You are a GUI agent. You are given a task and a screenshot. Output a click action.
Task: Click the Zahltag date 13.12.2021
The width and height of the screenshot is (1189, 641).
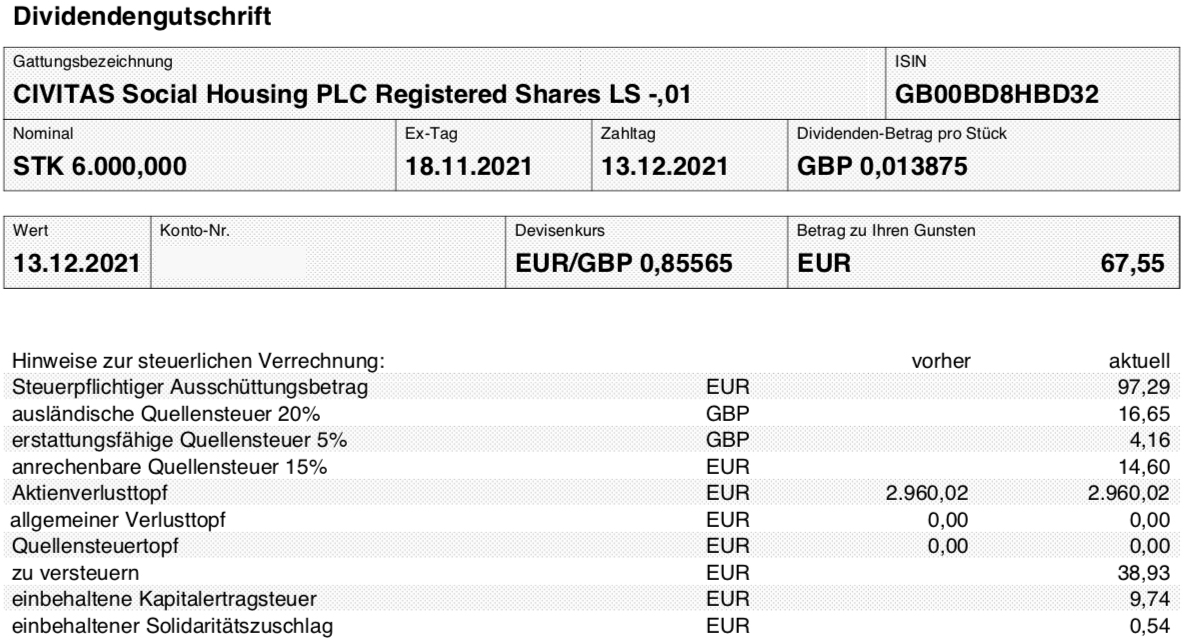[664, 167]
